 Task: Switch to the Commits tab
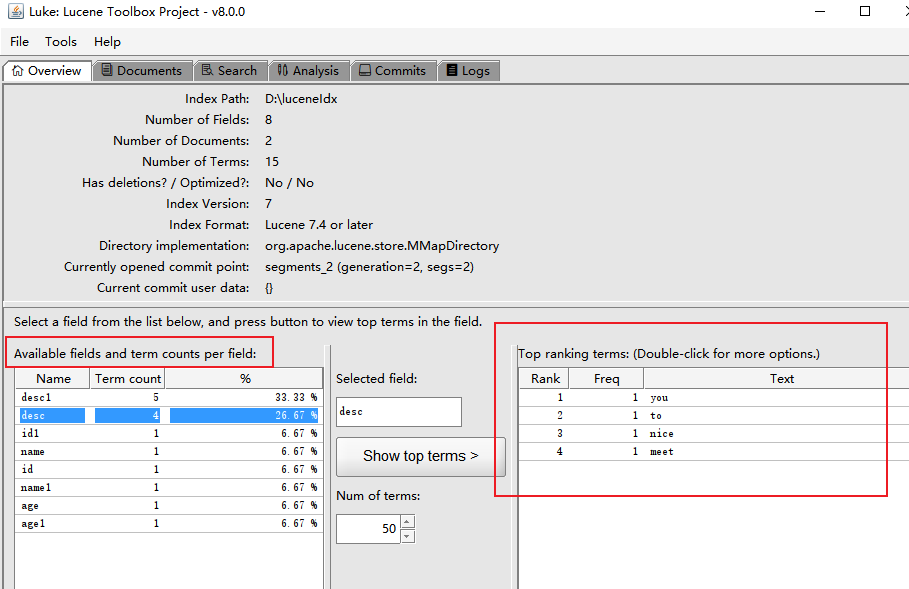(393, 71)
